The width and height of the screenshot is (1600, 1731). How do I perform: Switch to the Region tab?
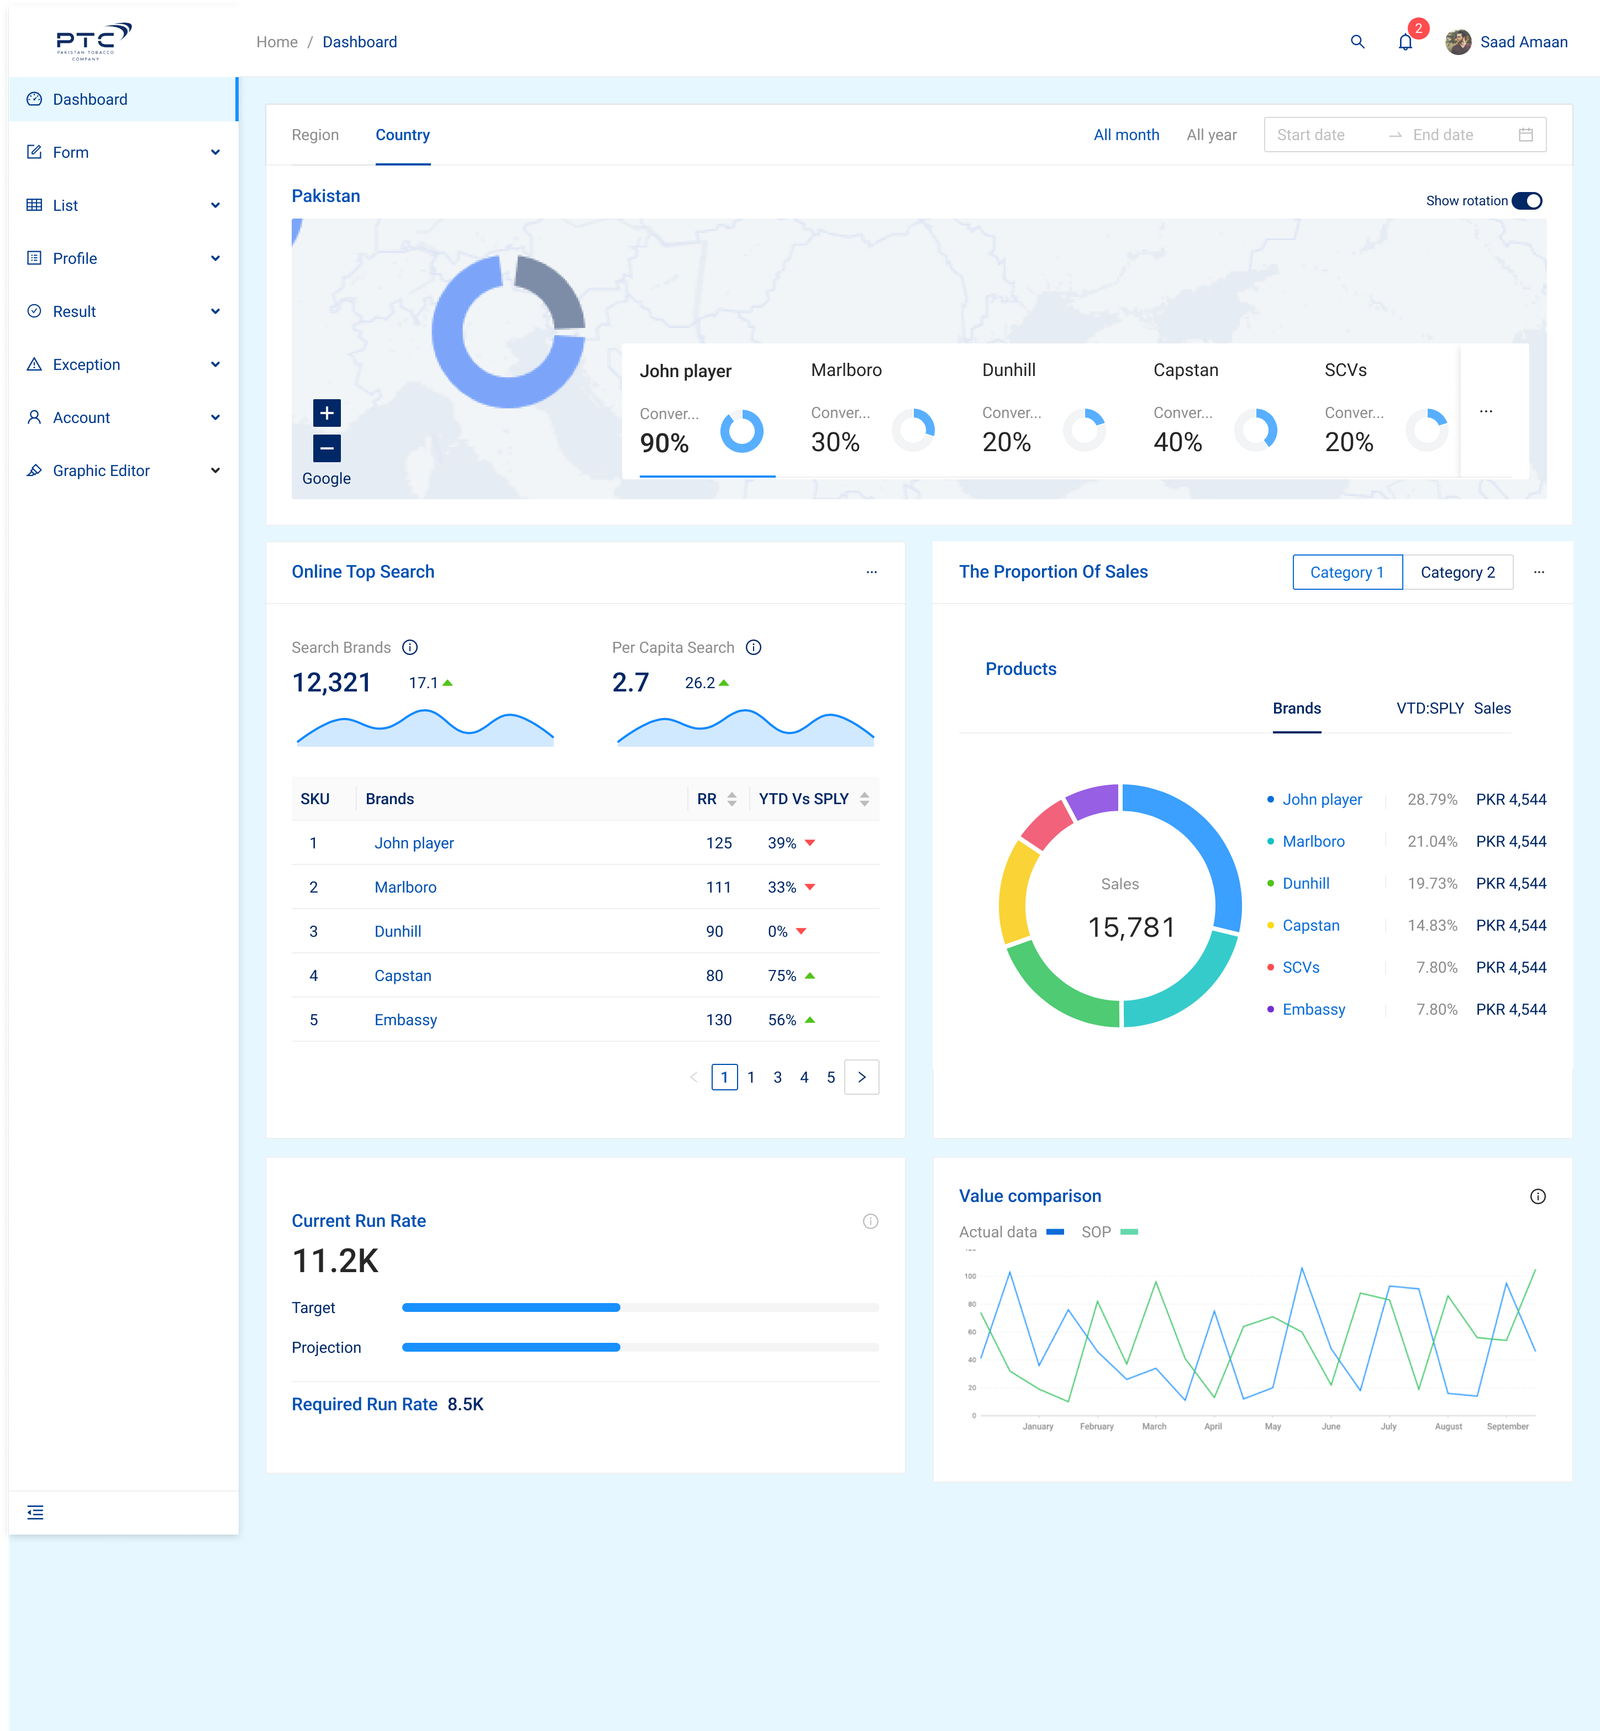315,135
